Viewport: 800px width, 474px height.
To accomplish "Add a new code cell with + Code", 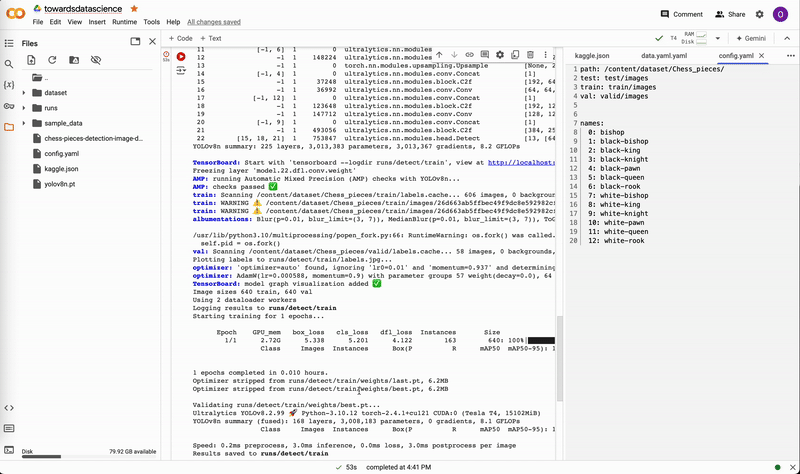I will [179, 38].
